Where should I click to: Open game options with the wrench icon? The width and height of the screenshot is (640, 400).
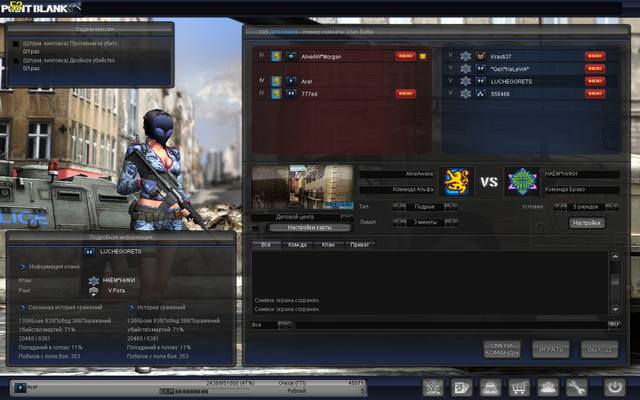tap(576, 387)
